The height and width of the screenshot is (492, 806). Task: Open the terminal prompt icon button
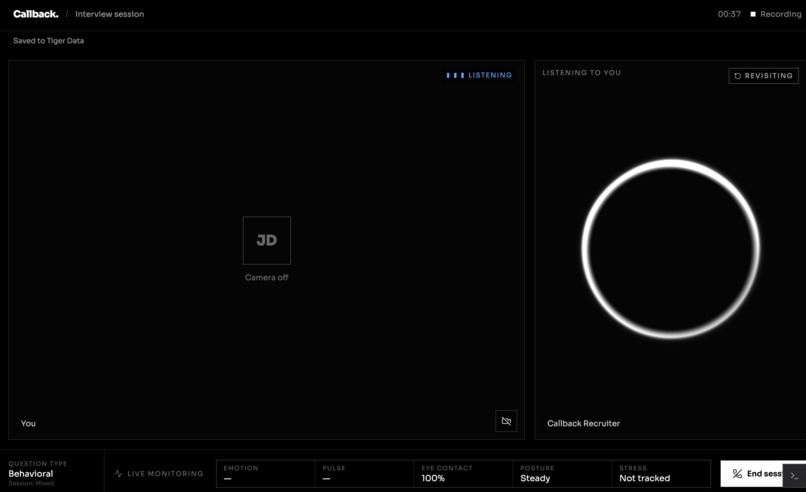(x=794, y=476)
